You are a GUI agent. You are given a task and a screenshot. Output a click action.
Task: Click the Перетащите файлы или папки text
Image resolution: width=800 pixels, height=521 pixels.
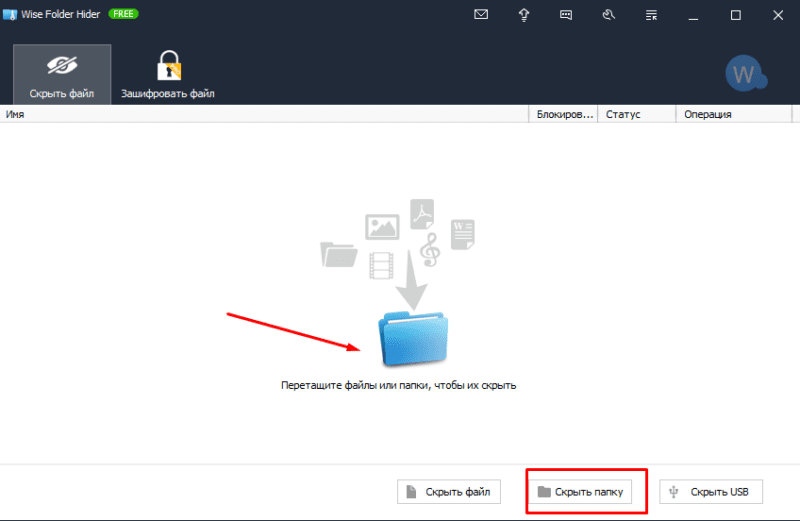(398, 385)
